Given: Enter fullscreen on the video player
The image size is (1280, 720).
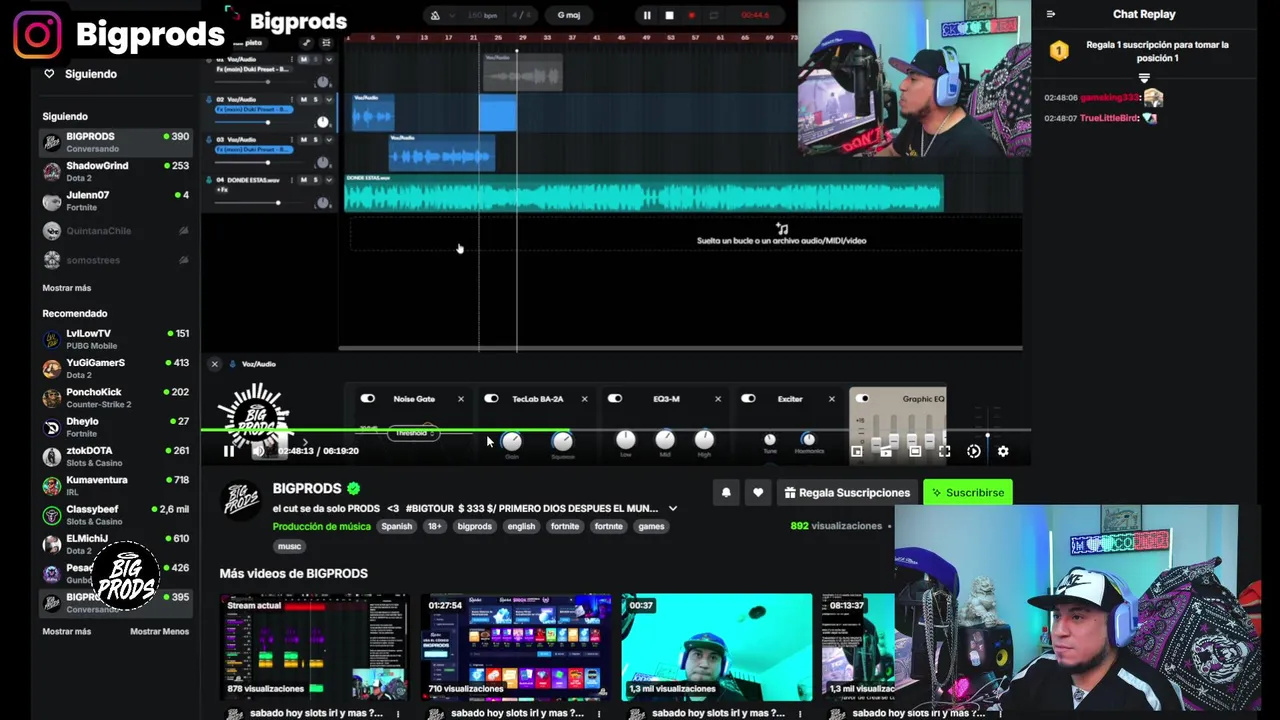Looking at the screenshot, I should [x=944, y=451].
